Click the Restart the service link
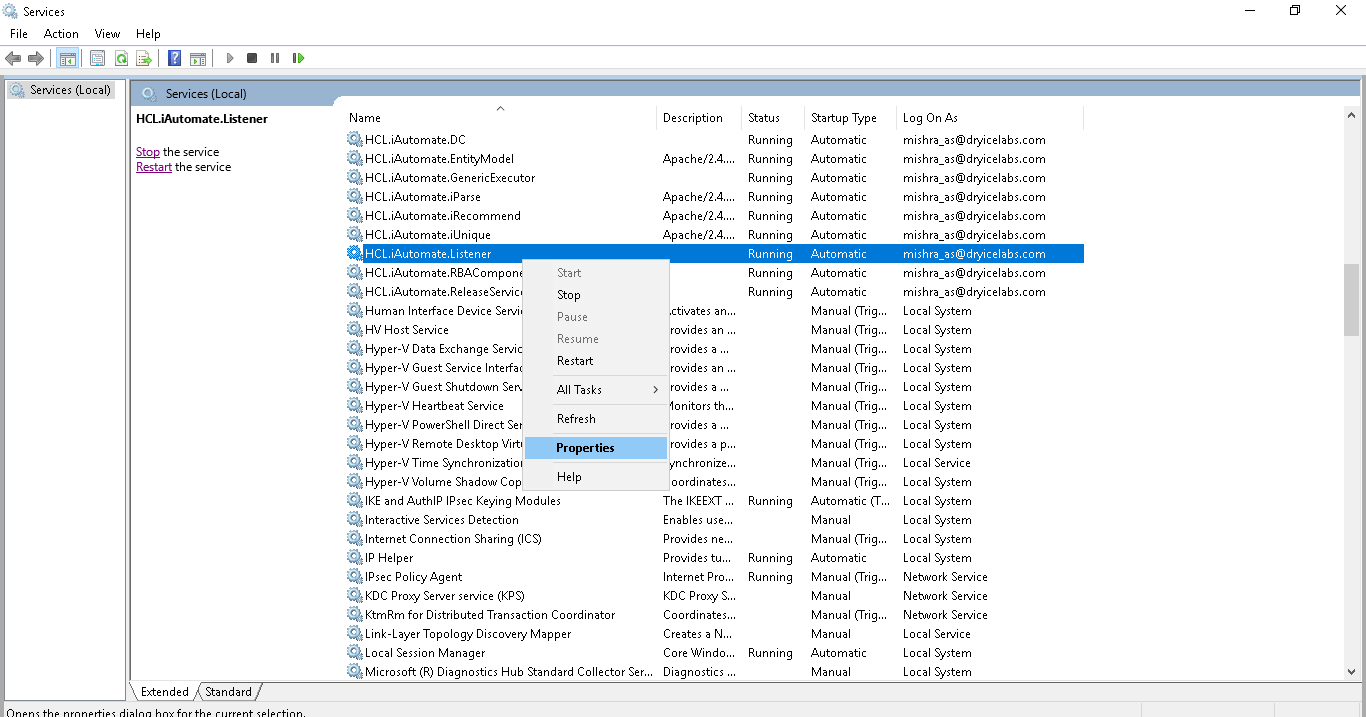This screenshot has height=717, width=1366. [154, 167]
